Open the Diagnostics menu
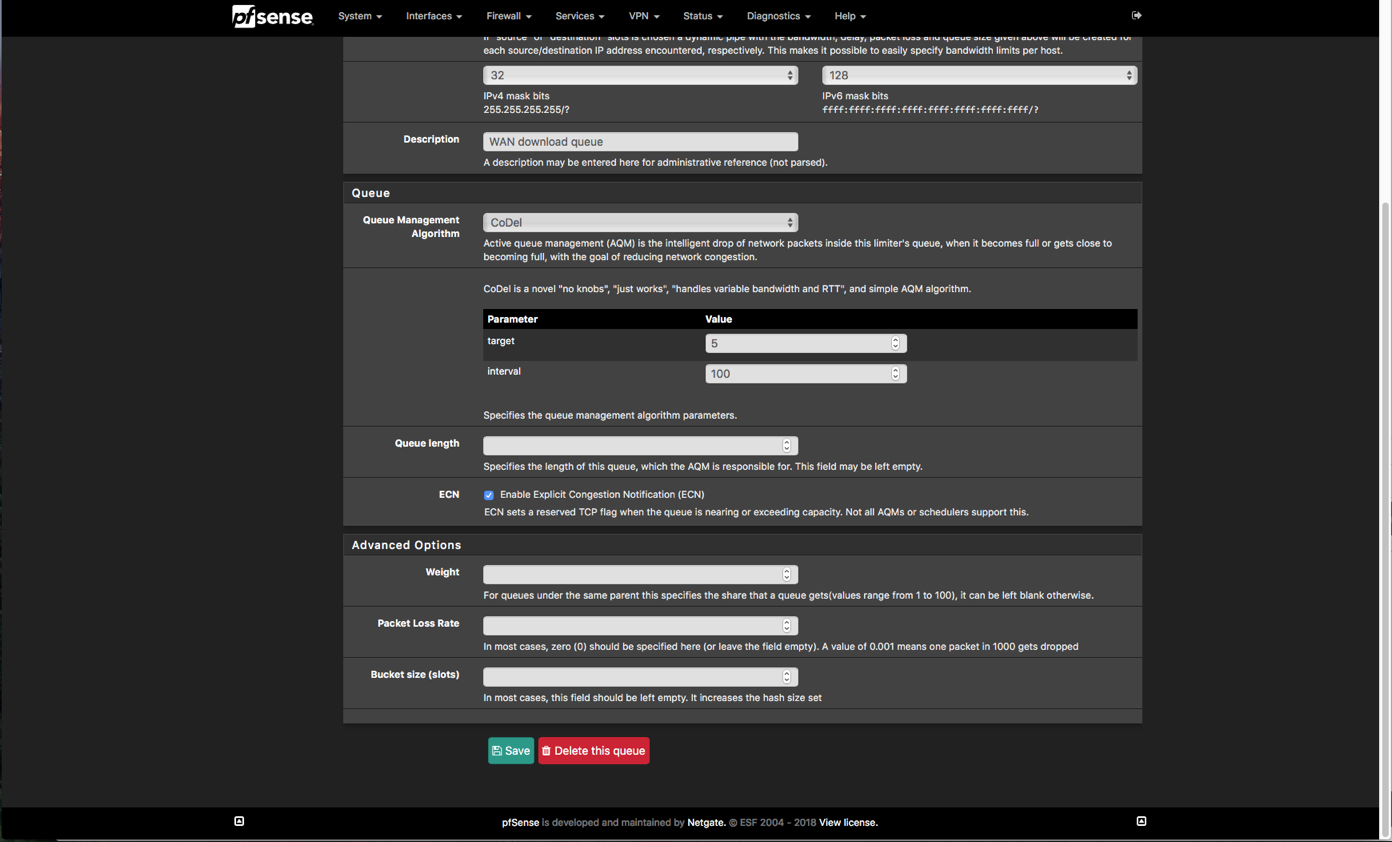This screenshot has height=842, width=1392. point(778,16)
